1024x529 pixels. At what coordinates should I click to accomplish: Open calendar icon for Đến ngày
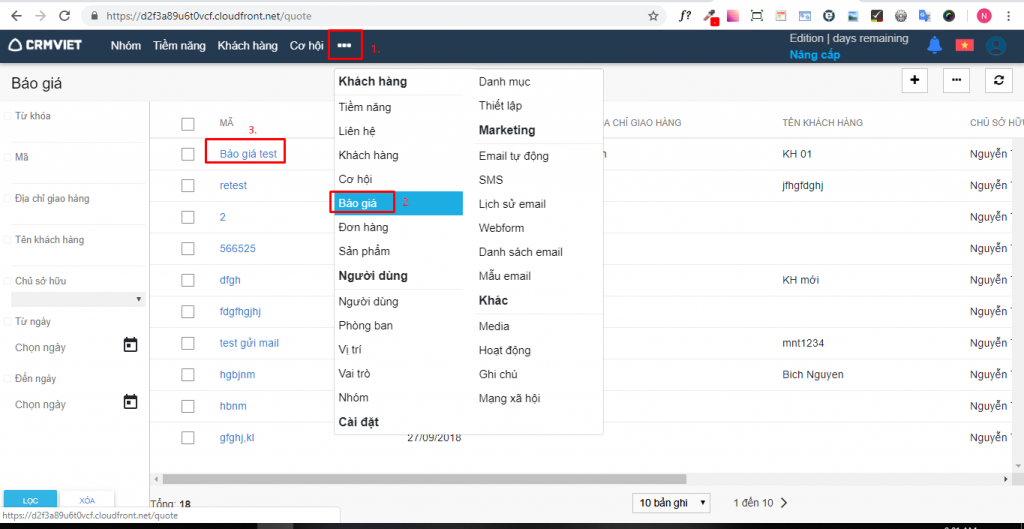(130, 402)
